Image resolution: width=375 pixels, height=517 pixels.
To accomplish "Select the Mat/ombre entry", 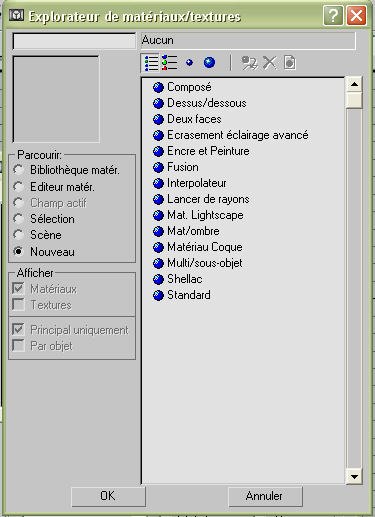I will pyautogui.click(x=193, y=231).
